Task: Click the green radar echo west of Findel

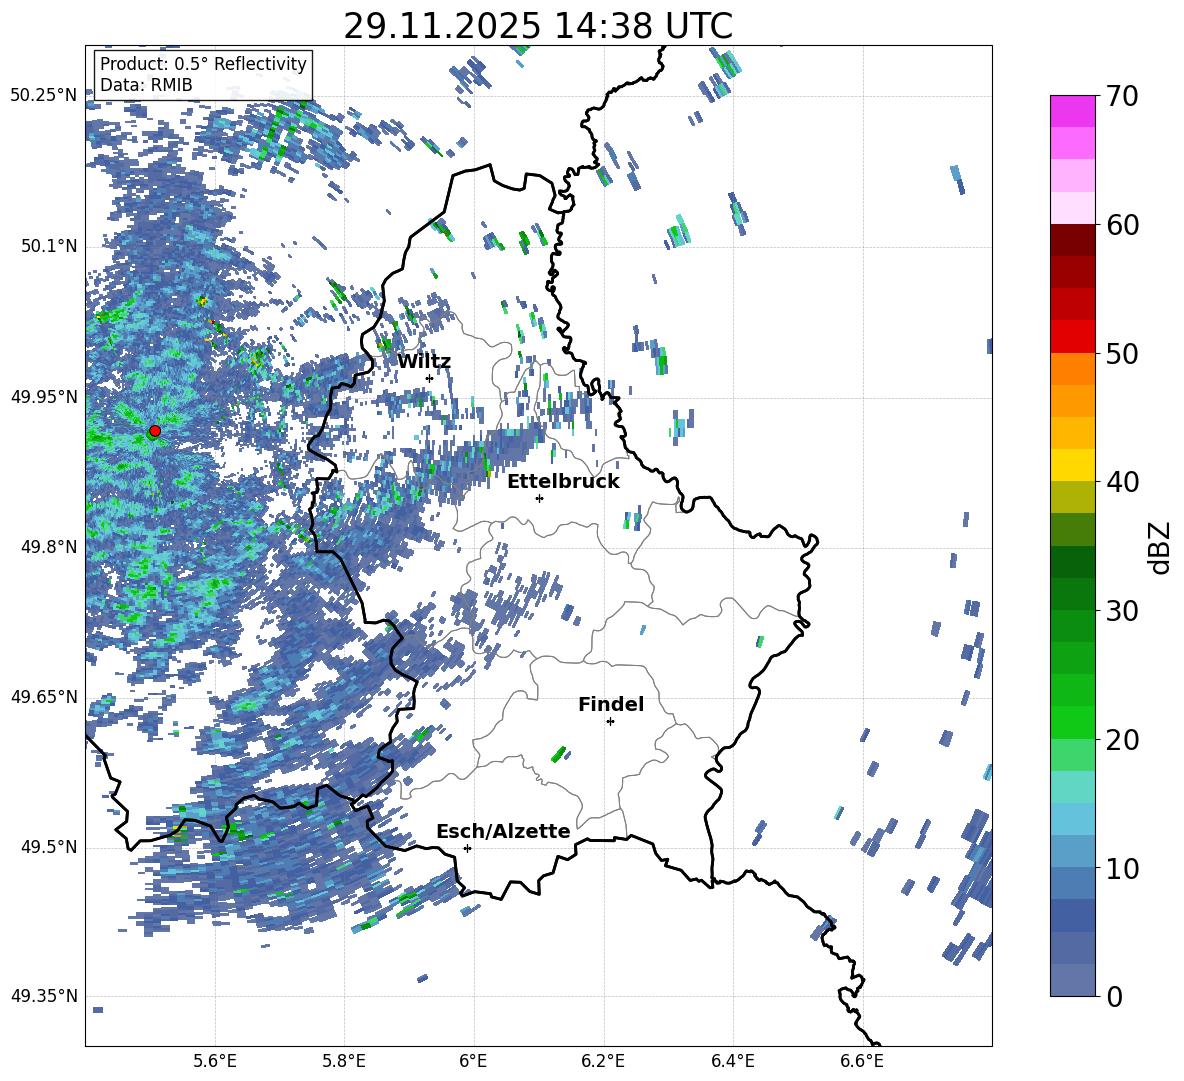Action: coord(559,753)
